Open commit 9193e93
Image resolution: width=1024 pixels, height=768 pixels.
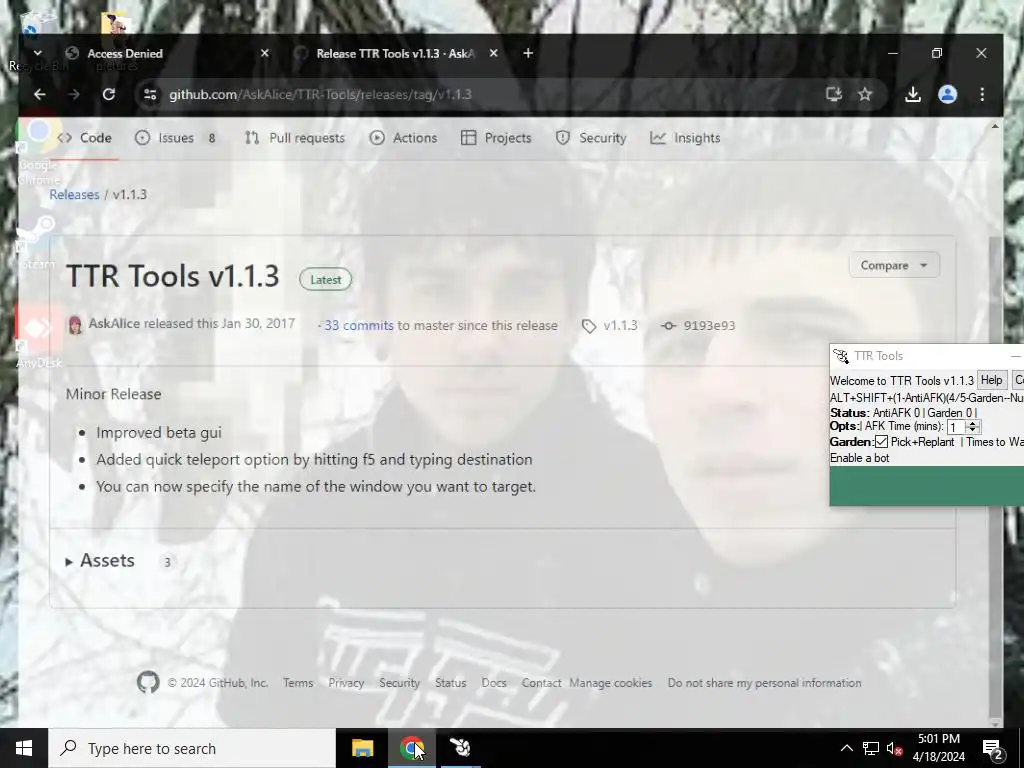(709, 325)
